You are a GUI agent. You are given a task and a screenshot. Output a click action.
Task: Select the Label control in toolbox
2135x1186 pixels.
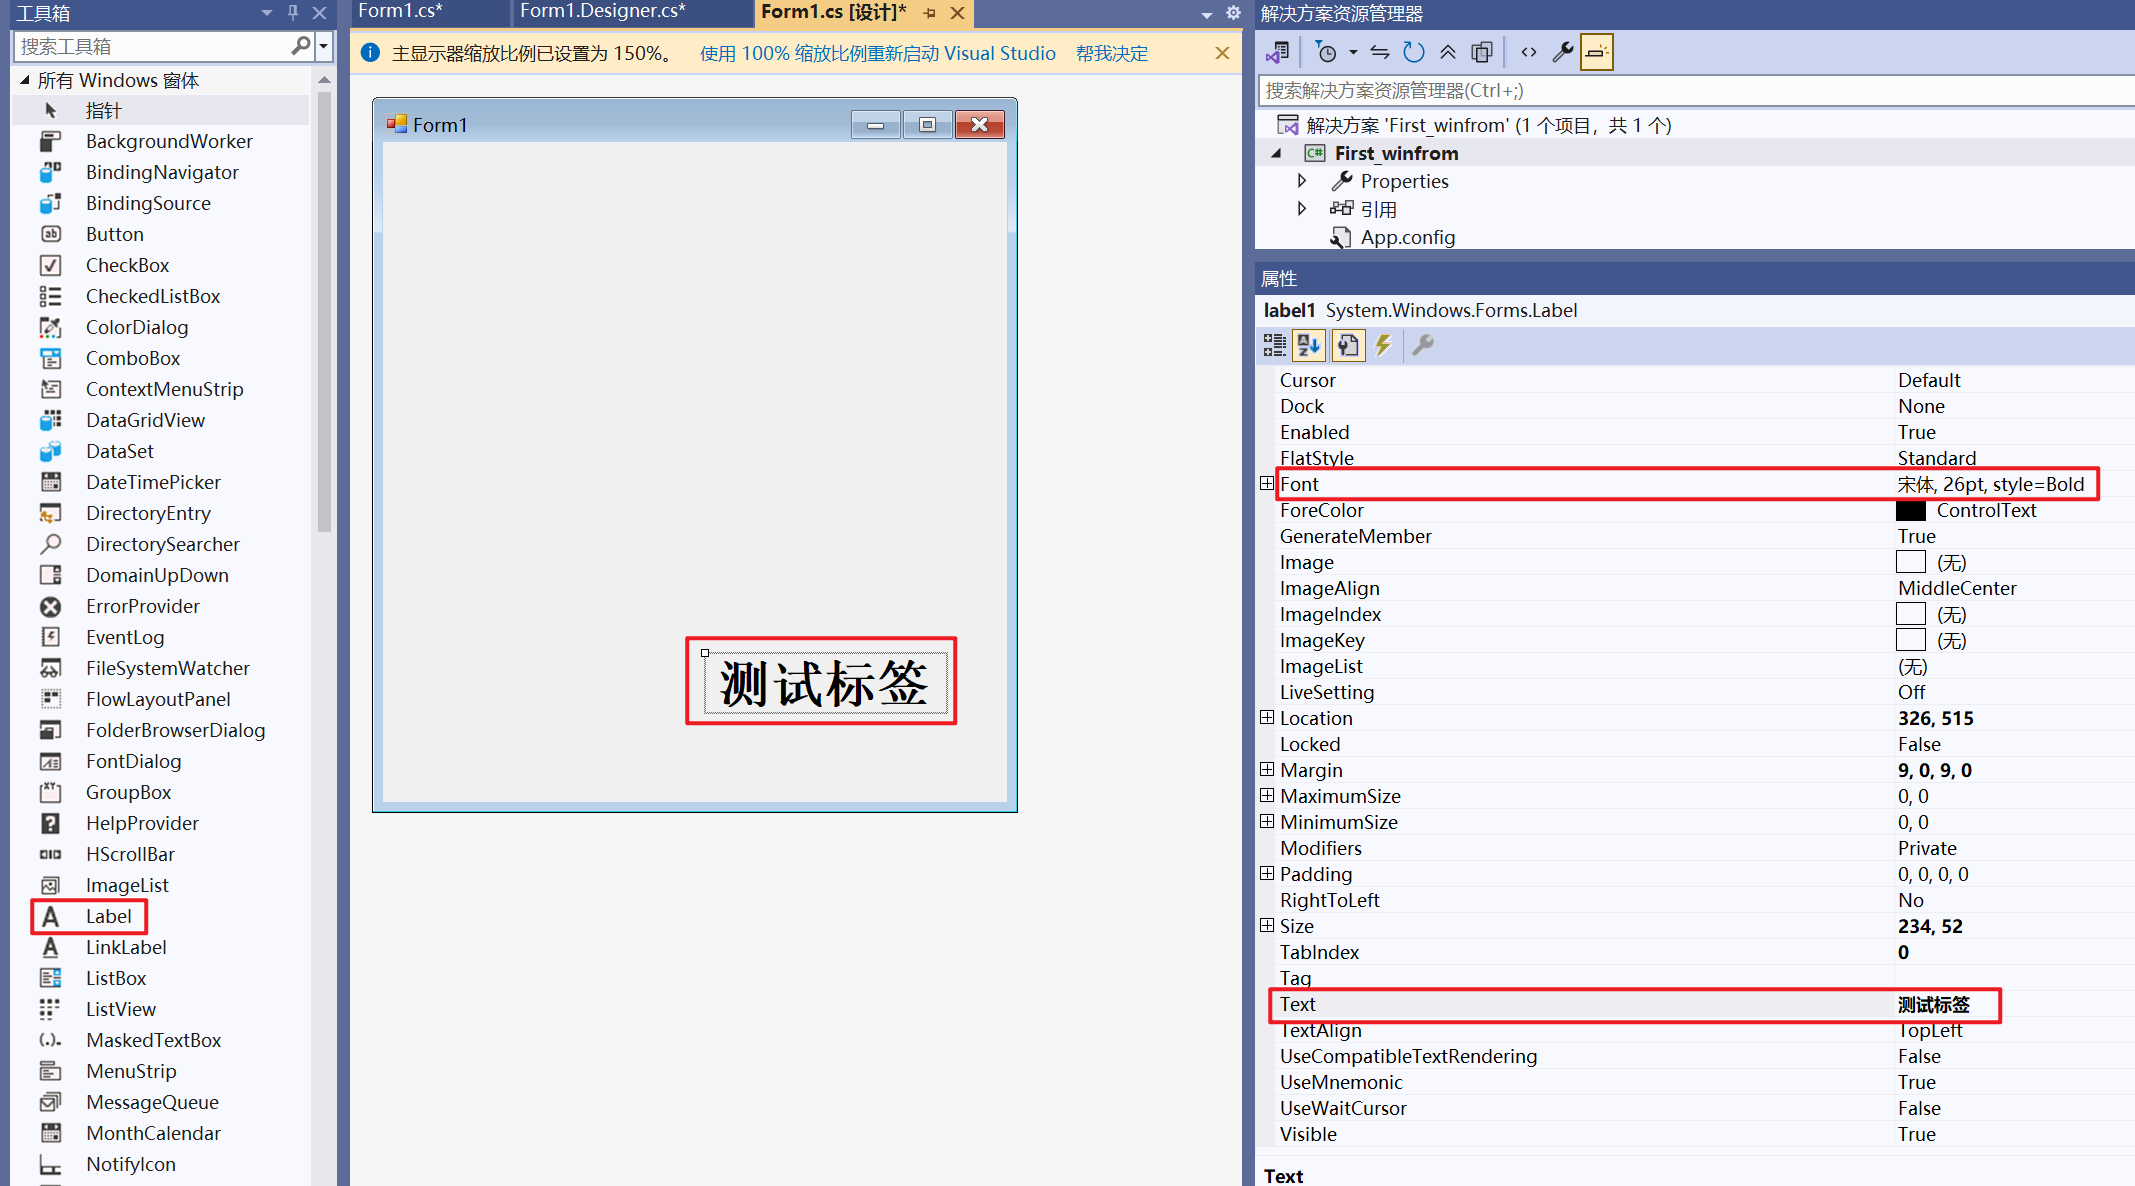(x=108, y=916)
